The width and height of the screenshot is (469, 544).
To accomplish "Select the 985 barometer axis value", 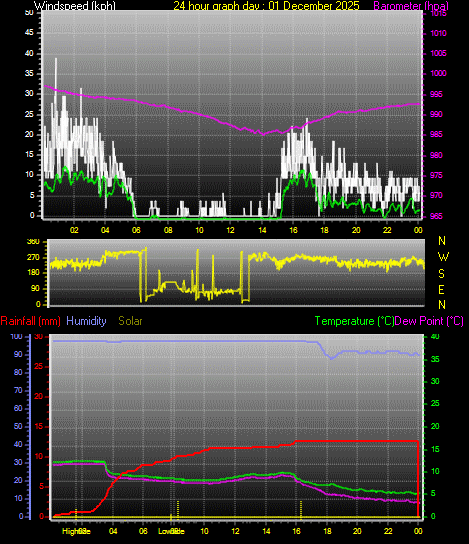I will pos(436,134).
